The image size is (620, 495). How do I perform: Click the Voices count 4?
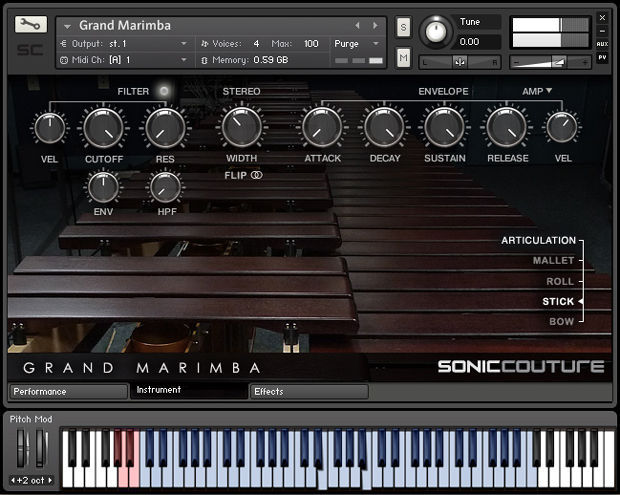point(256,43)
